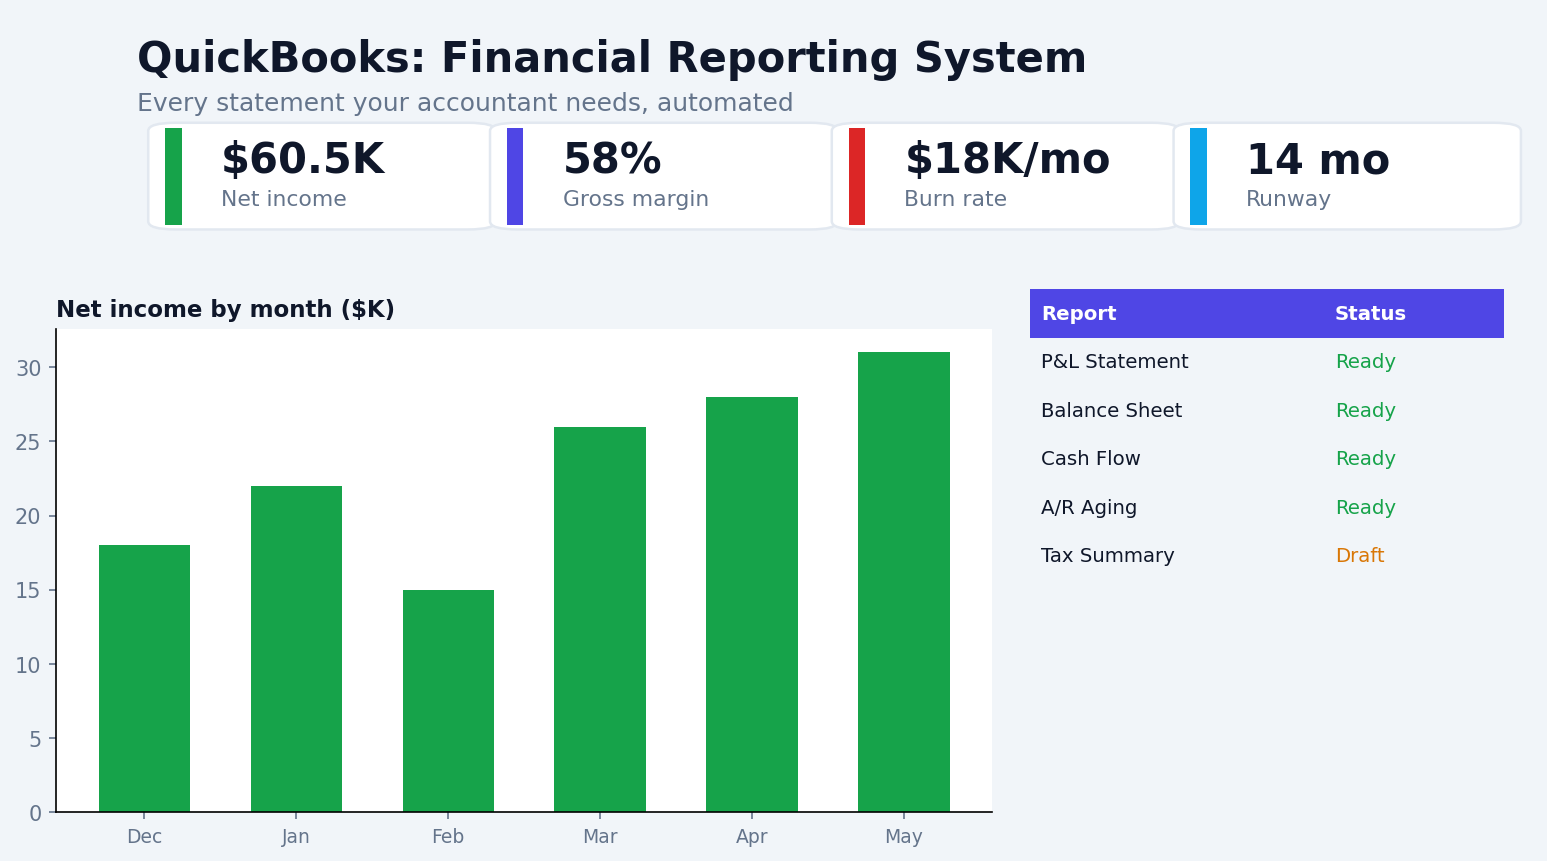
Task: Select the Net income card label
Action: (x=284, y=199)
